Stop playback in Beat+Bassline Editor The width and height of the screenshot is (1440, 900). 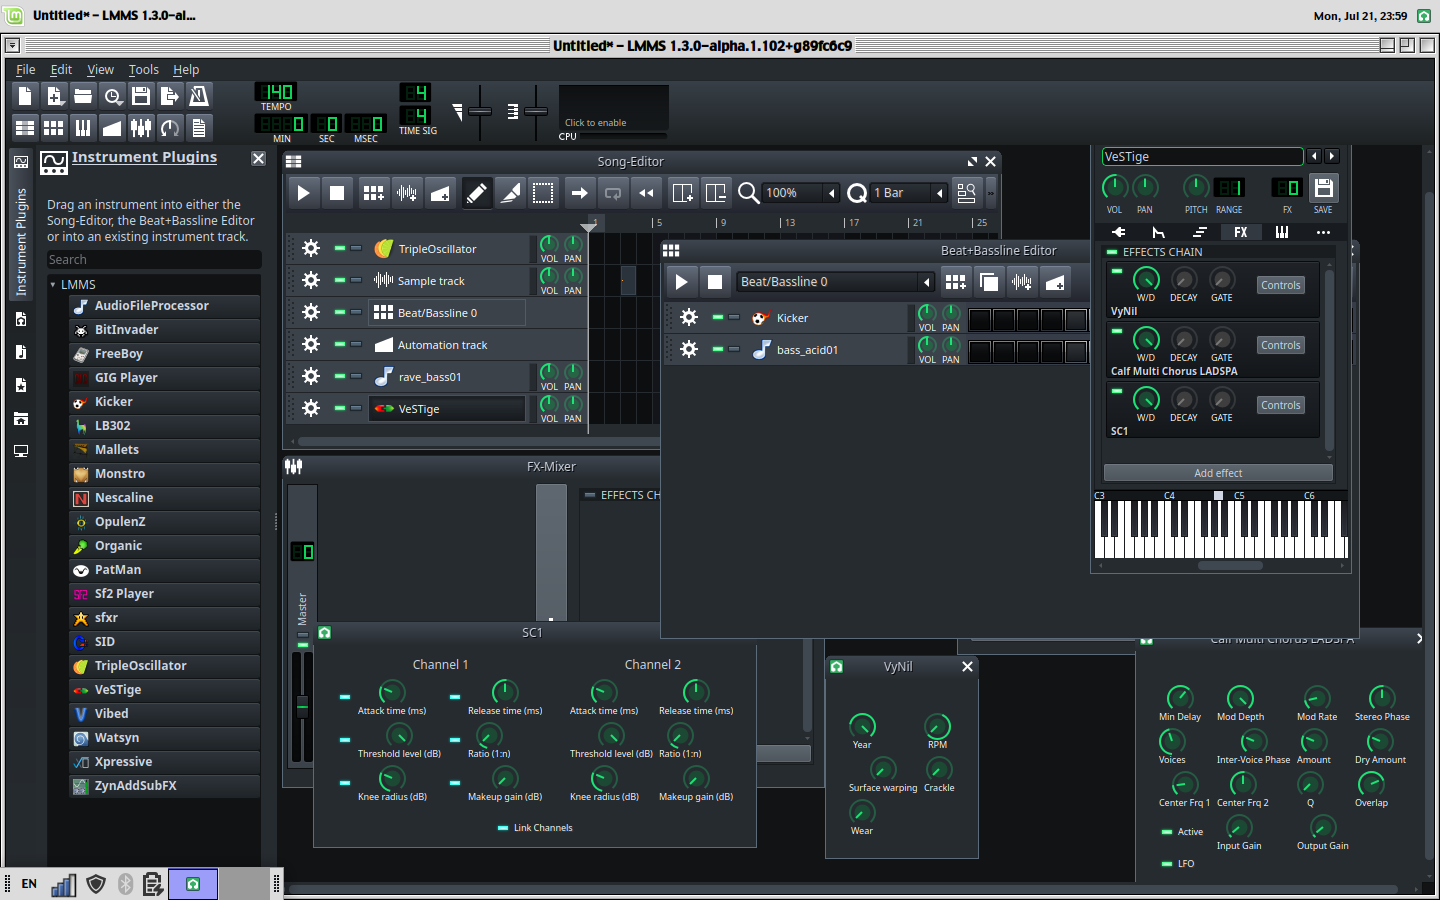point(715,282)
